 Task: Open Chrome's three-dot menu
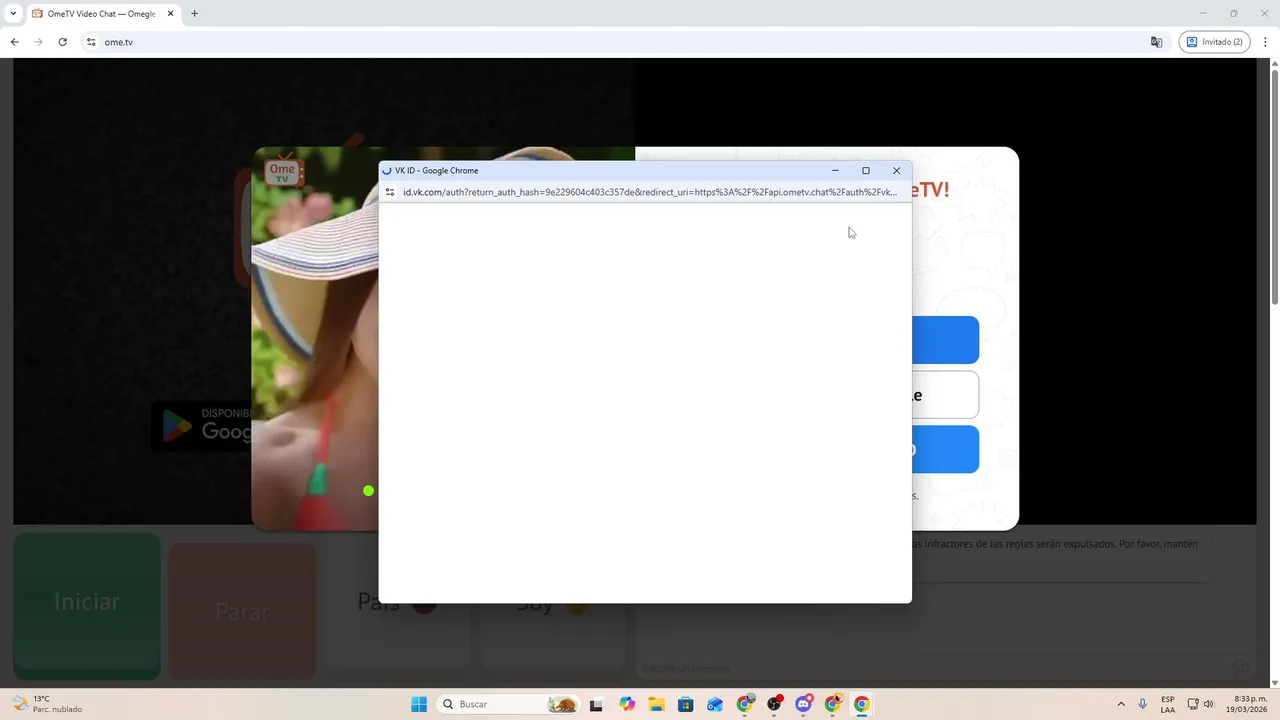point(1266,42)
